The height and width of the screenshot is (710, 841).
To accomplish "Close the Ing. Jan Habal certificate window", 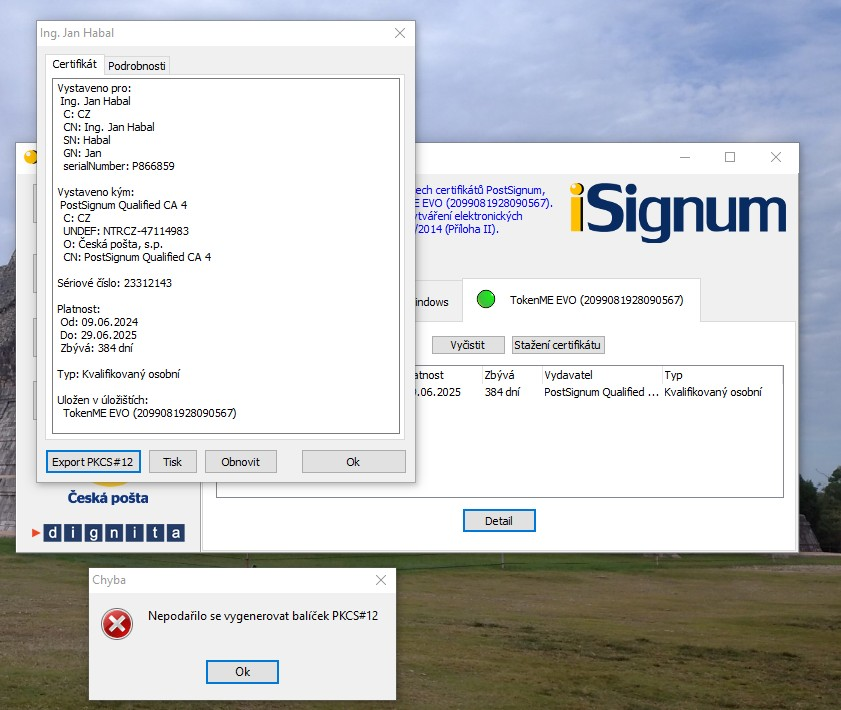I will (x=400, y=33).
